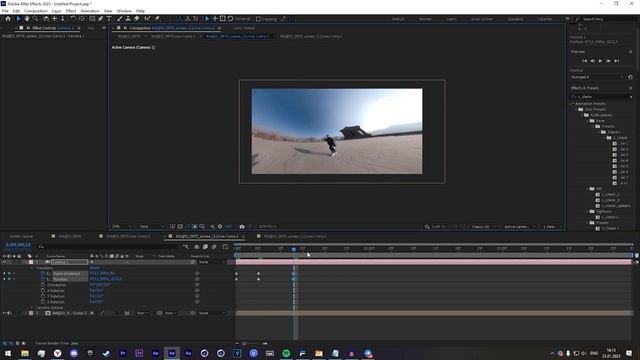This screenshot has width=640, height=360.
Task: Open the Graph Editor from the timeline header
Action: (x=225, y=247)
